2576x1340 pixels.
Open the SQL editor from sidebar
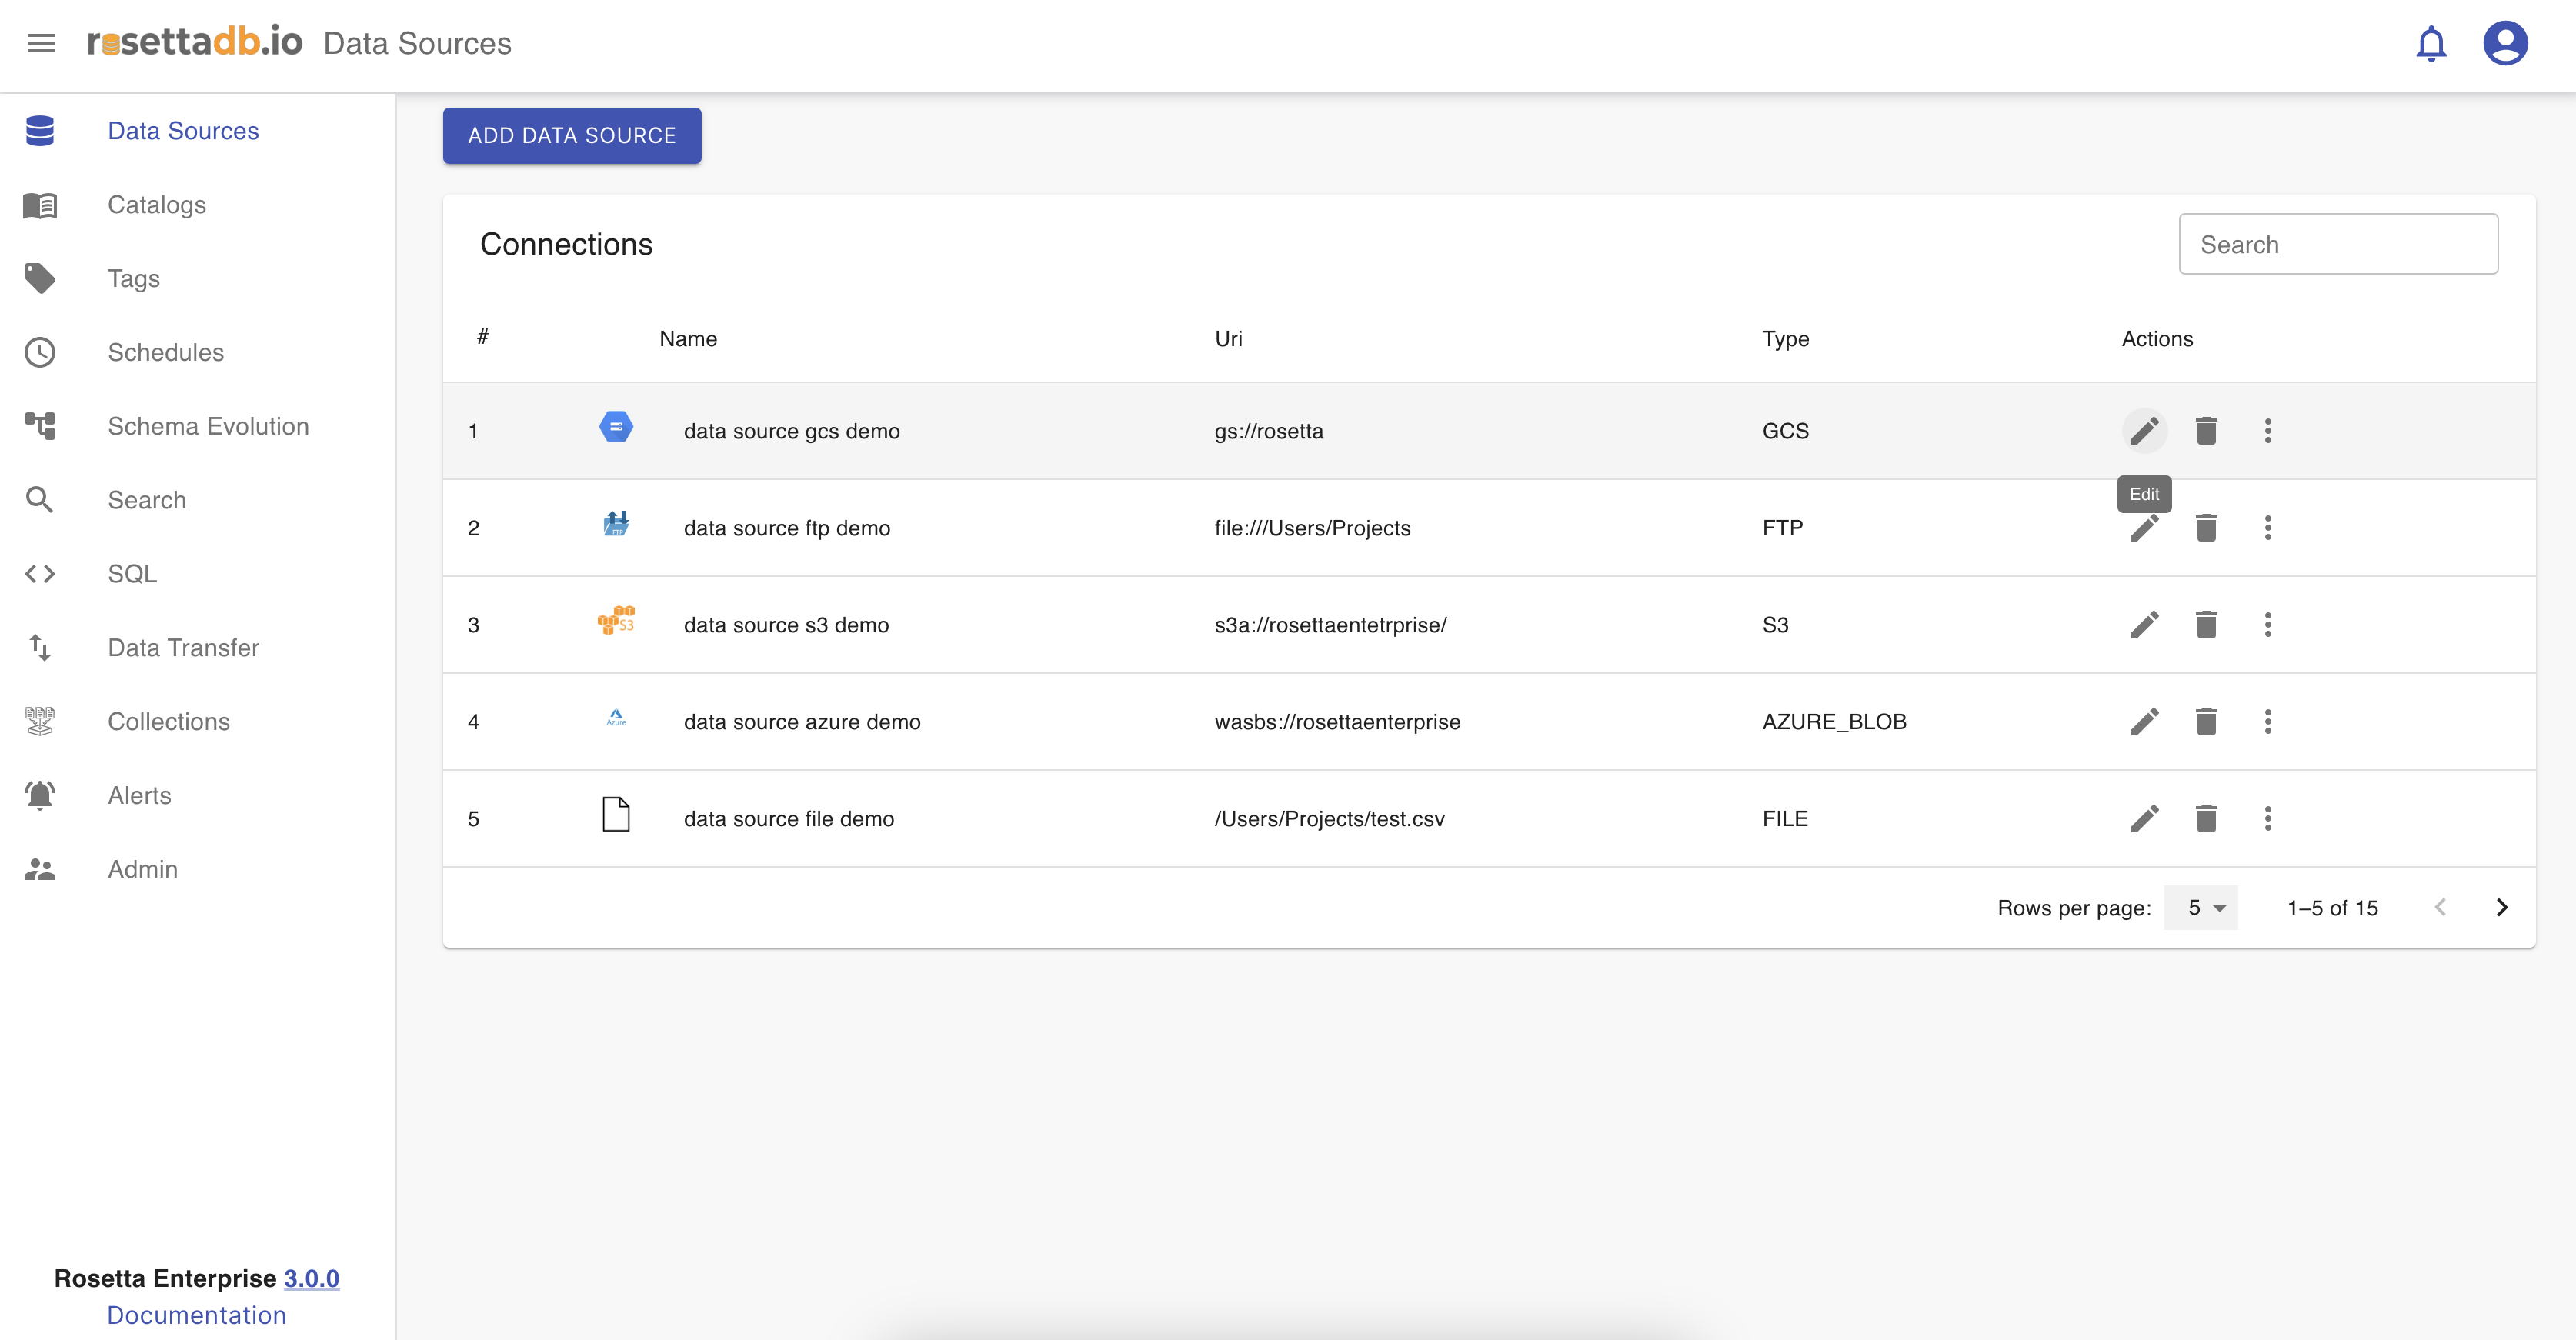(x=132, y=574)
